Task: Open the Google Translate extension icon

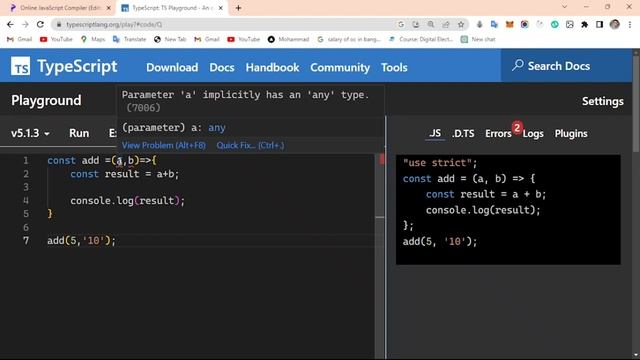Action: click(494, 24)
